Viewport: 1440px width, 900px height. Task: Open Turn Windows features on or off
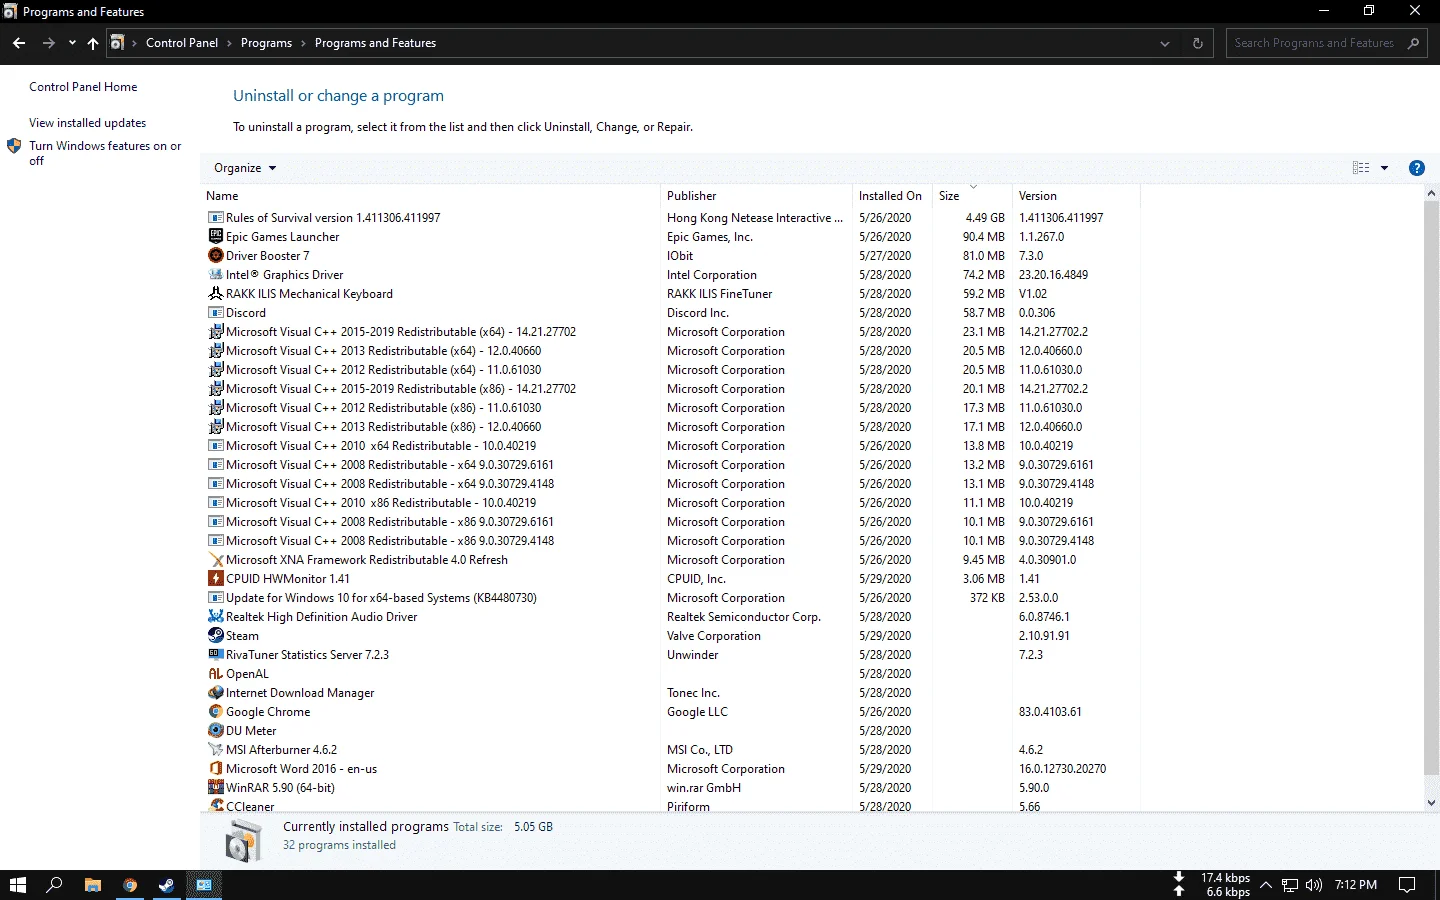(105, 153)
